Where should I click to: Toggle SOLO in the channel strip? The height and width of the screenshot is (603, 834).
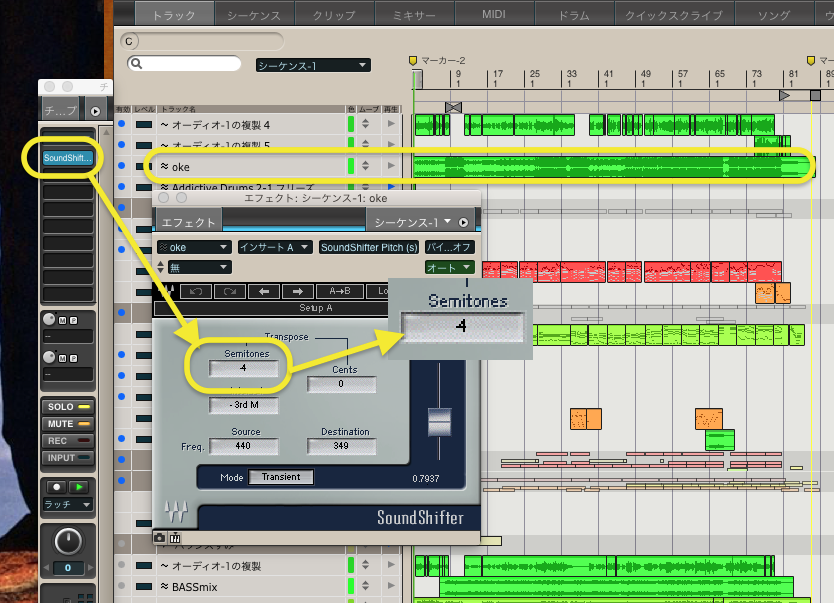(68, 407)
